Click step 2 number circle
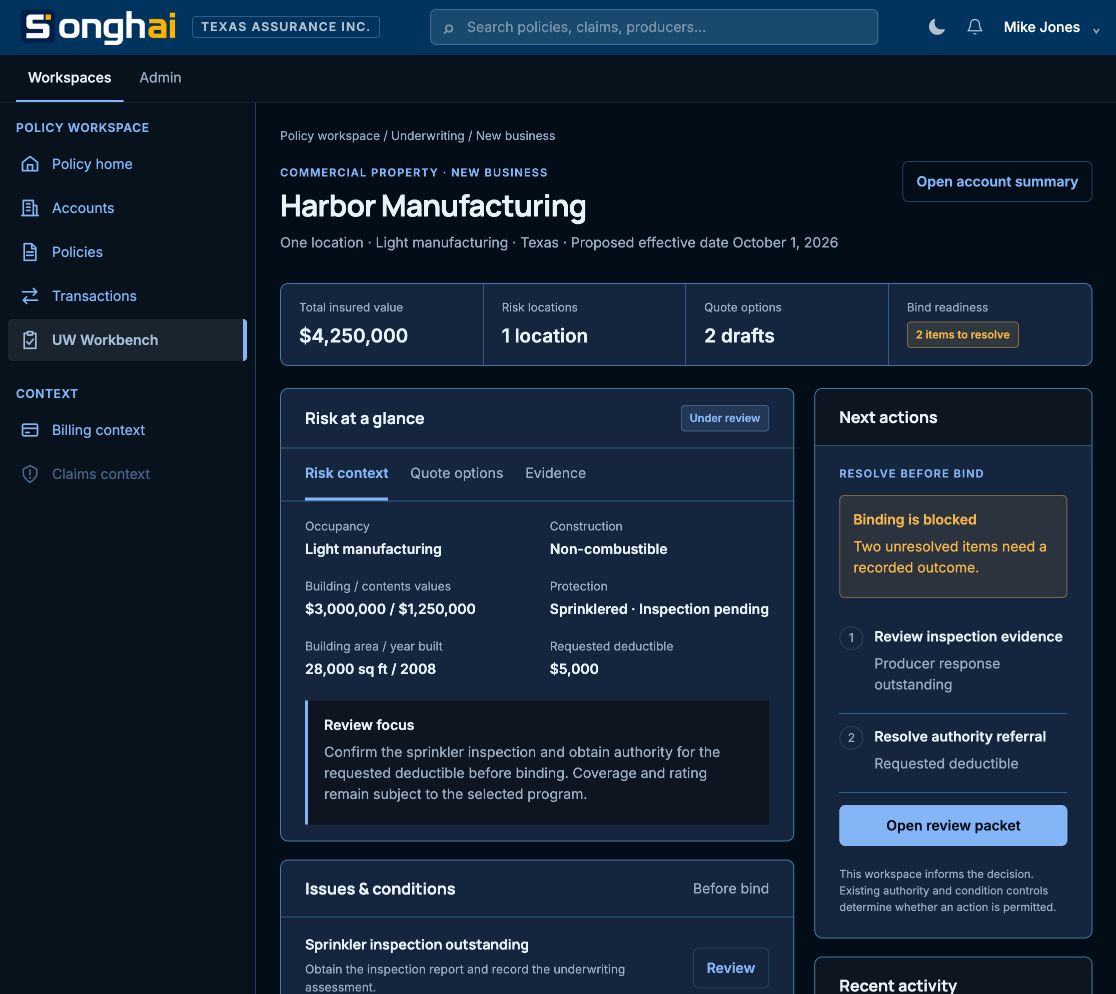 (x=851, y=737)
